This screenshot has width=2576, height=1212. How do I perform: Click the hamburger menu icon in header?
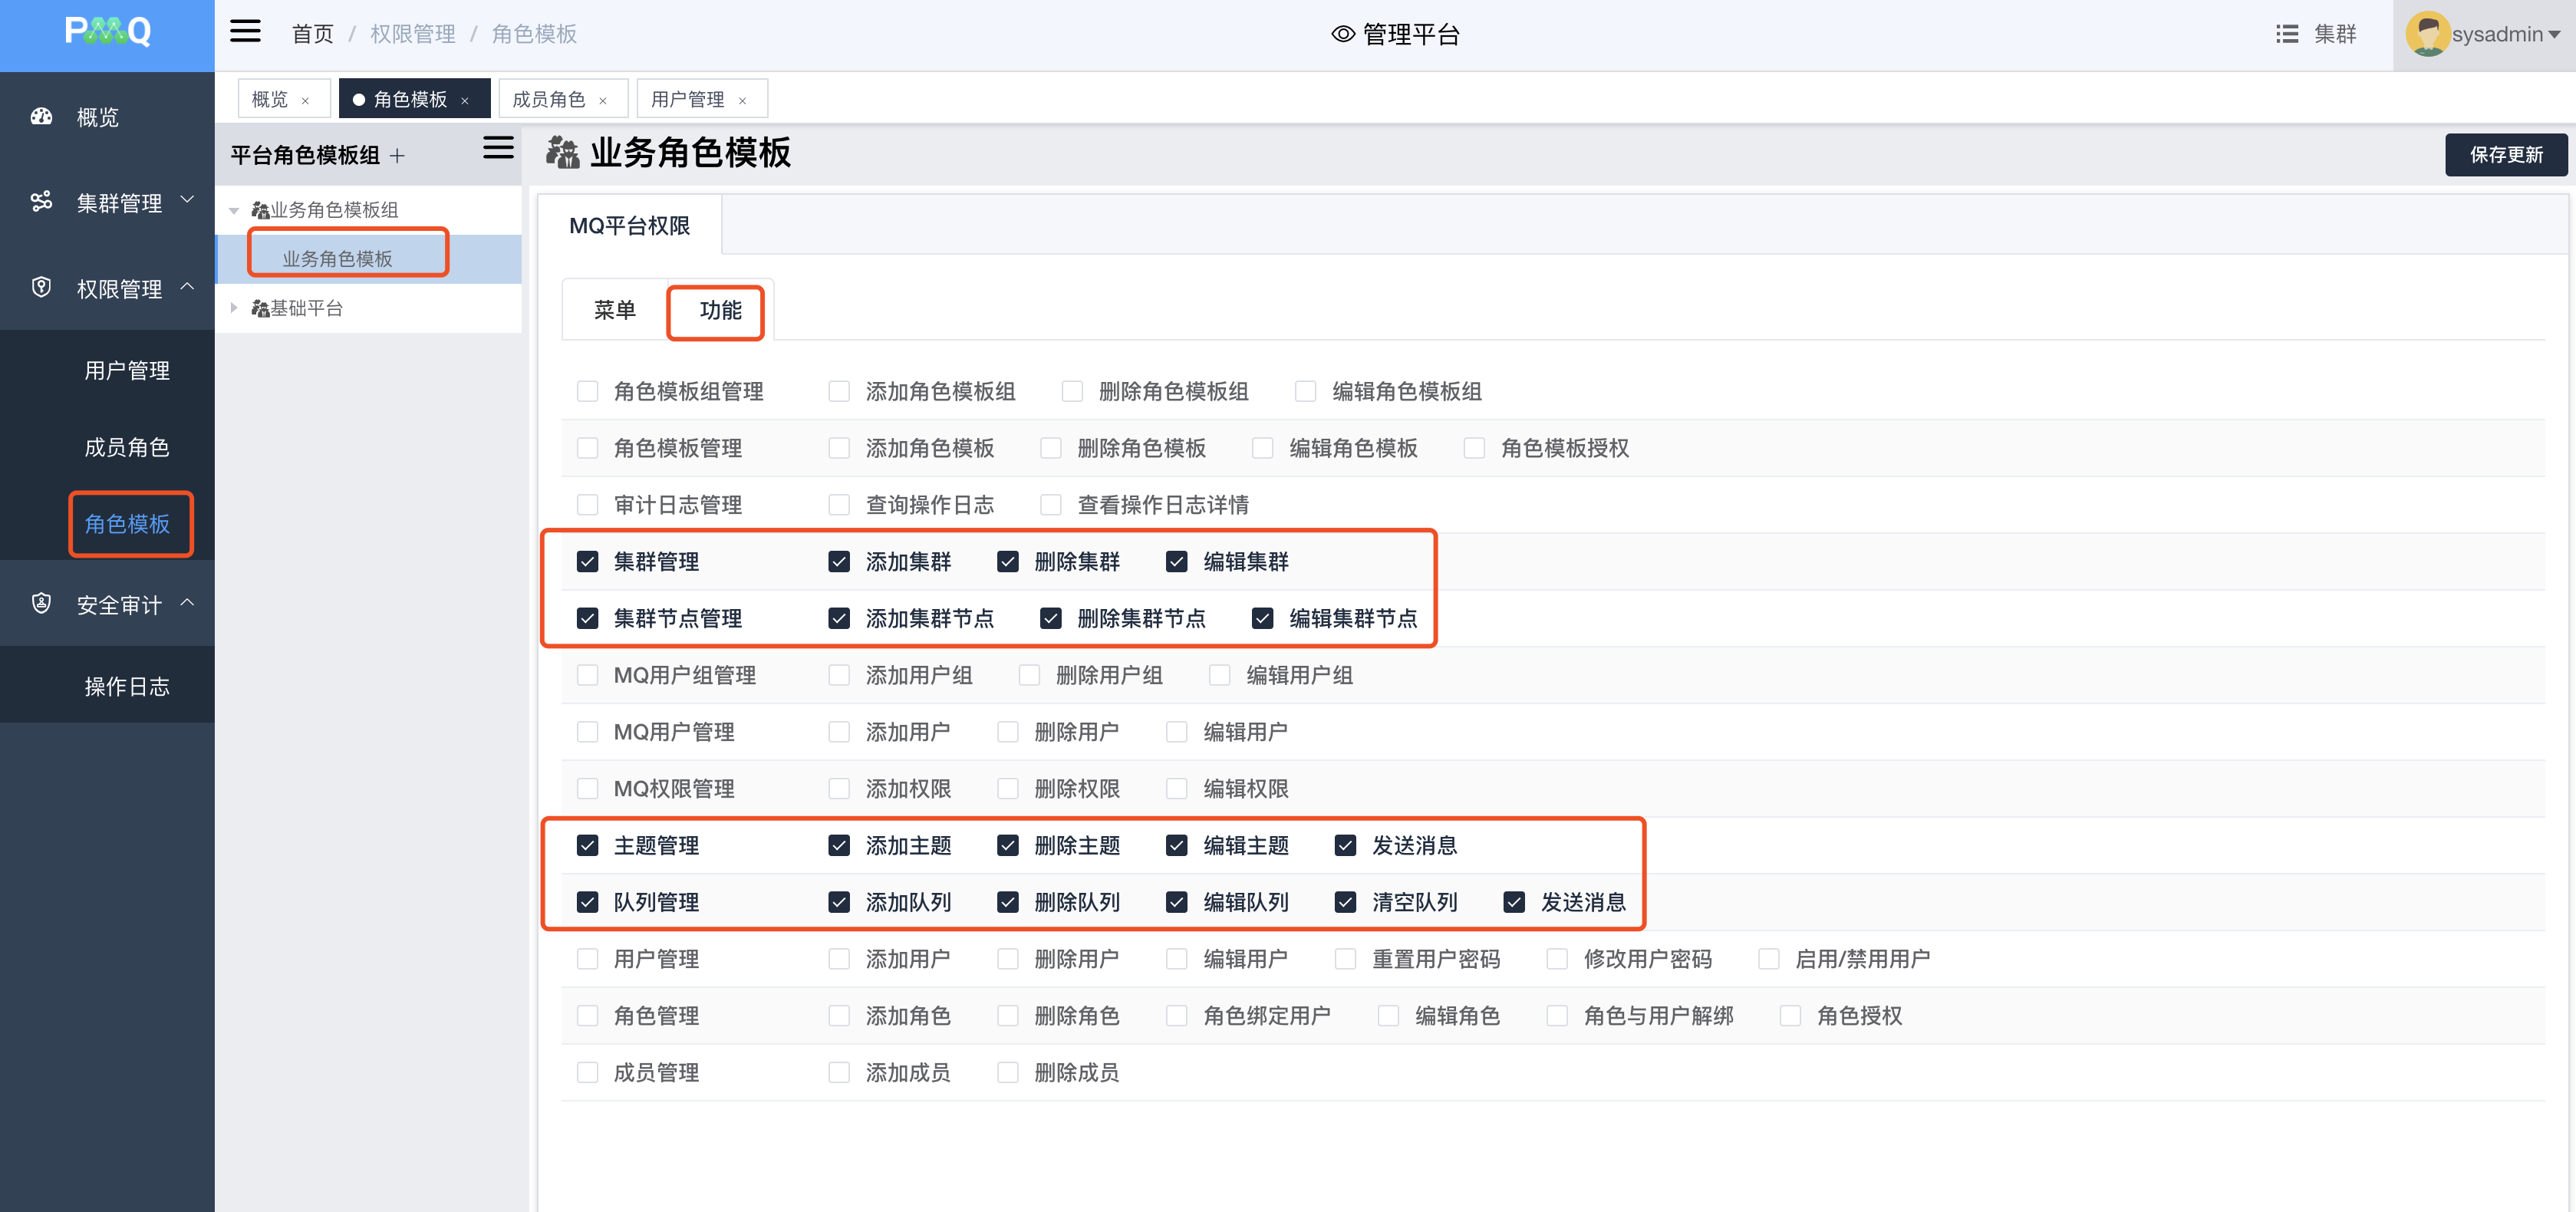[245, 32]
